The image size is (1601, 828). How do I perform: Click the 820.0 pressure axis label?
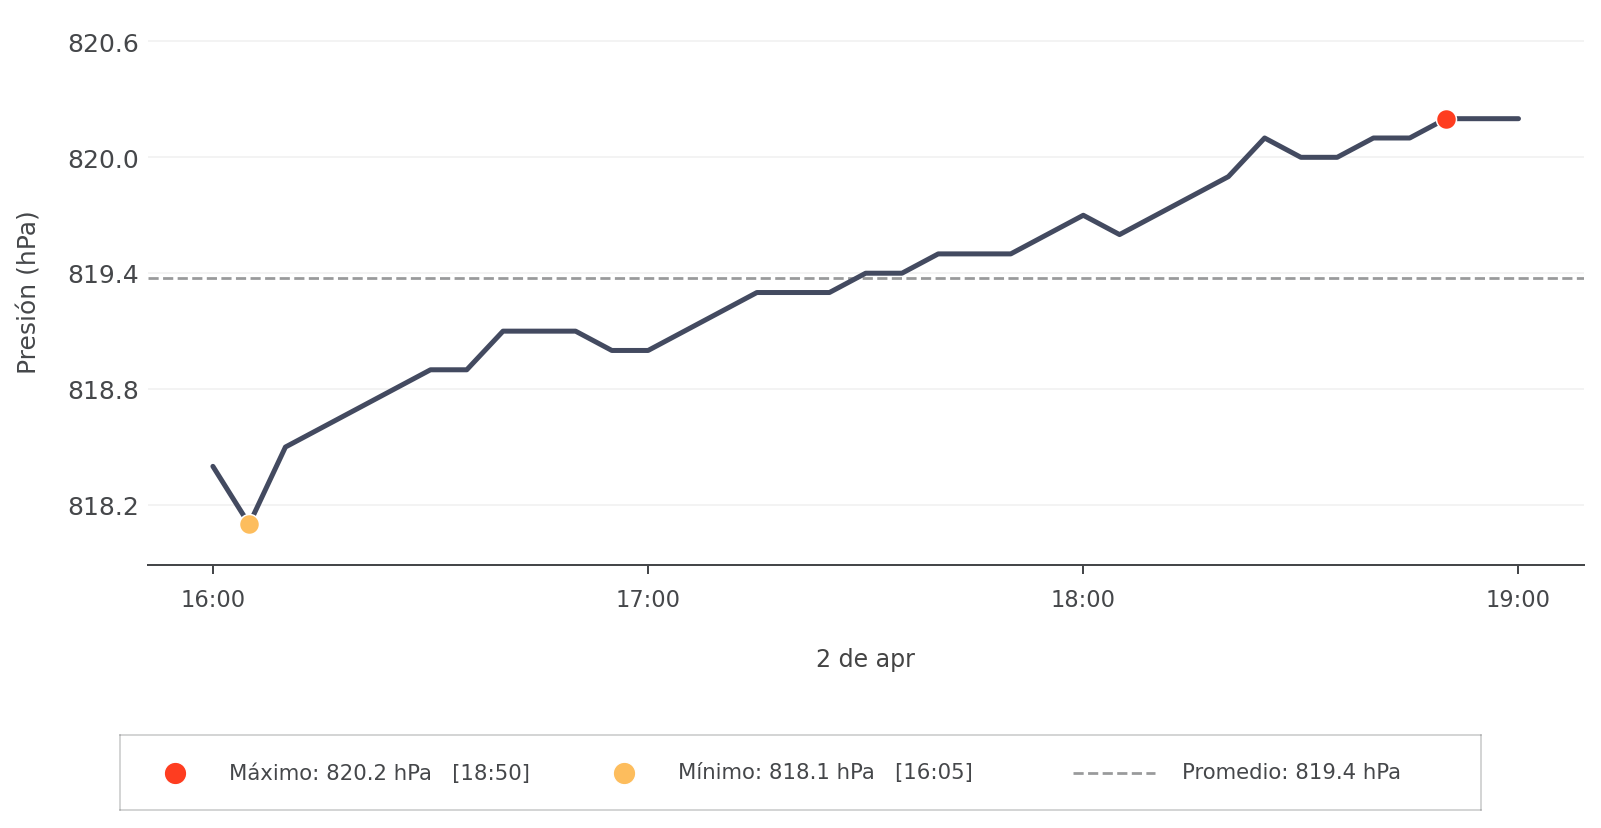pos(103,159)
